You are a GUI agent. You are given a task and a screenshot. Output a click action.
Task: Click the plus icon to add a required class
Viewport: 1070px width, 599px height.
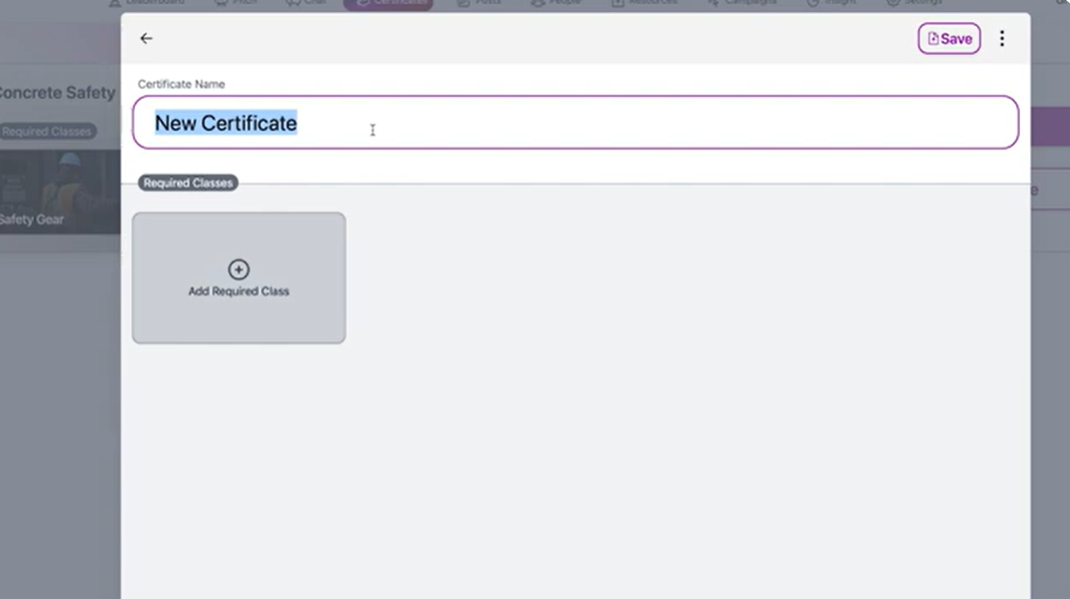point(239,269)
